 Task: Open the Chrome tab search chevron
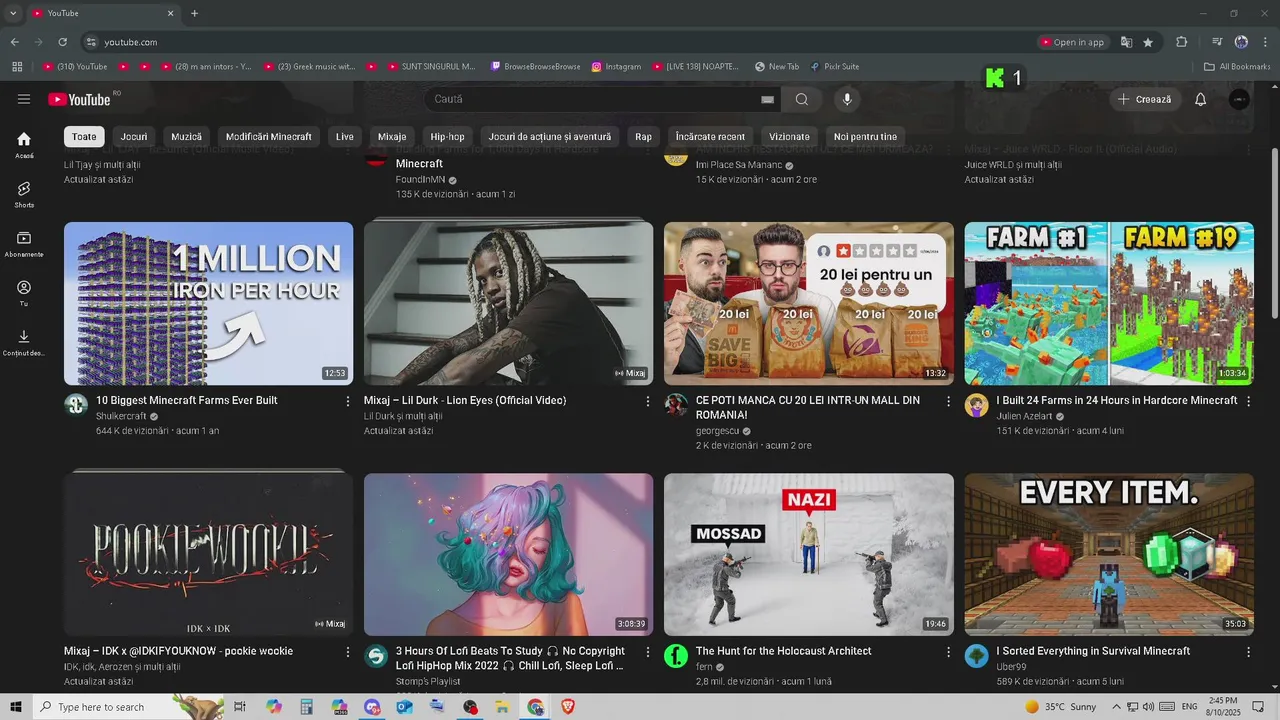[13, 13]
